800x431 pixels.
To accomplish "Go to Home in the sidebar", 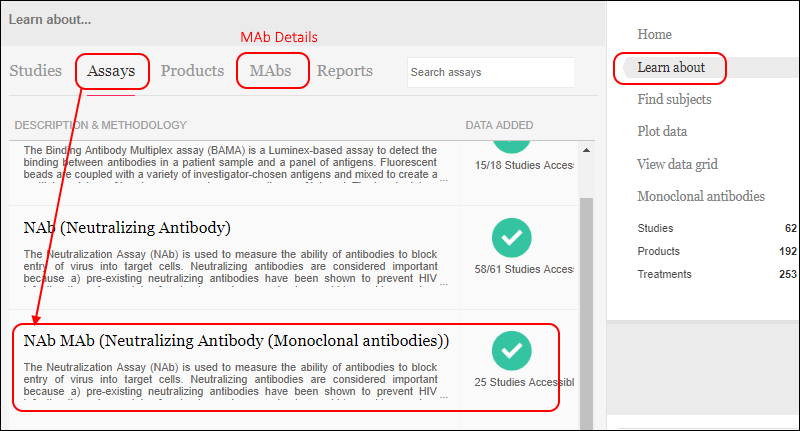I will point(655,34).
